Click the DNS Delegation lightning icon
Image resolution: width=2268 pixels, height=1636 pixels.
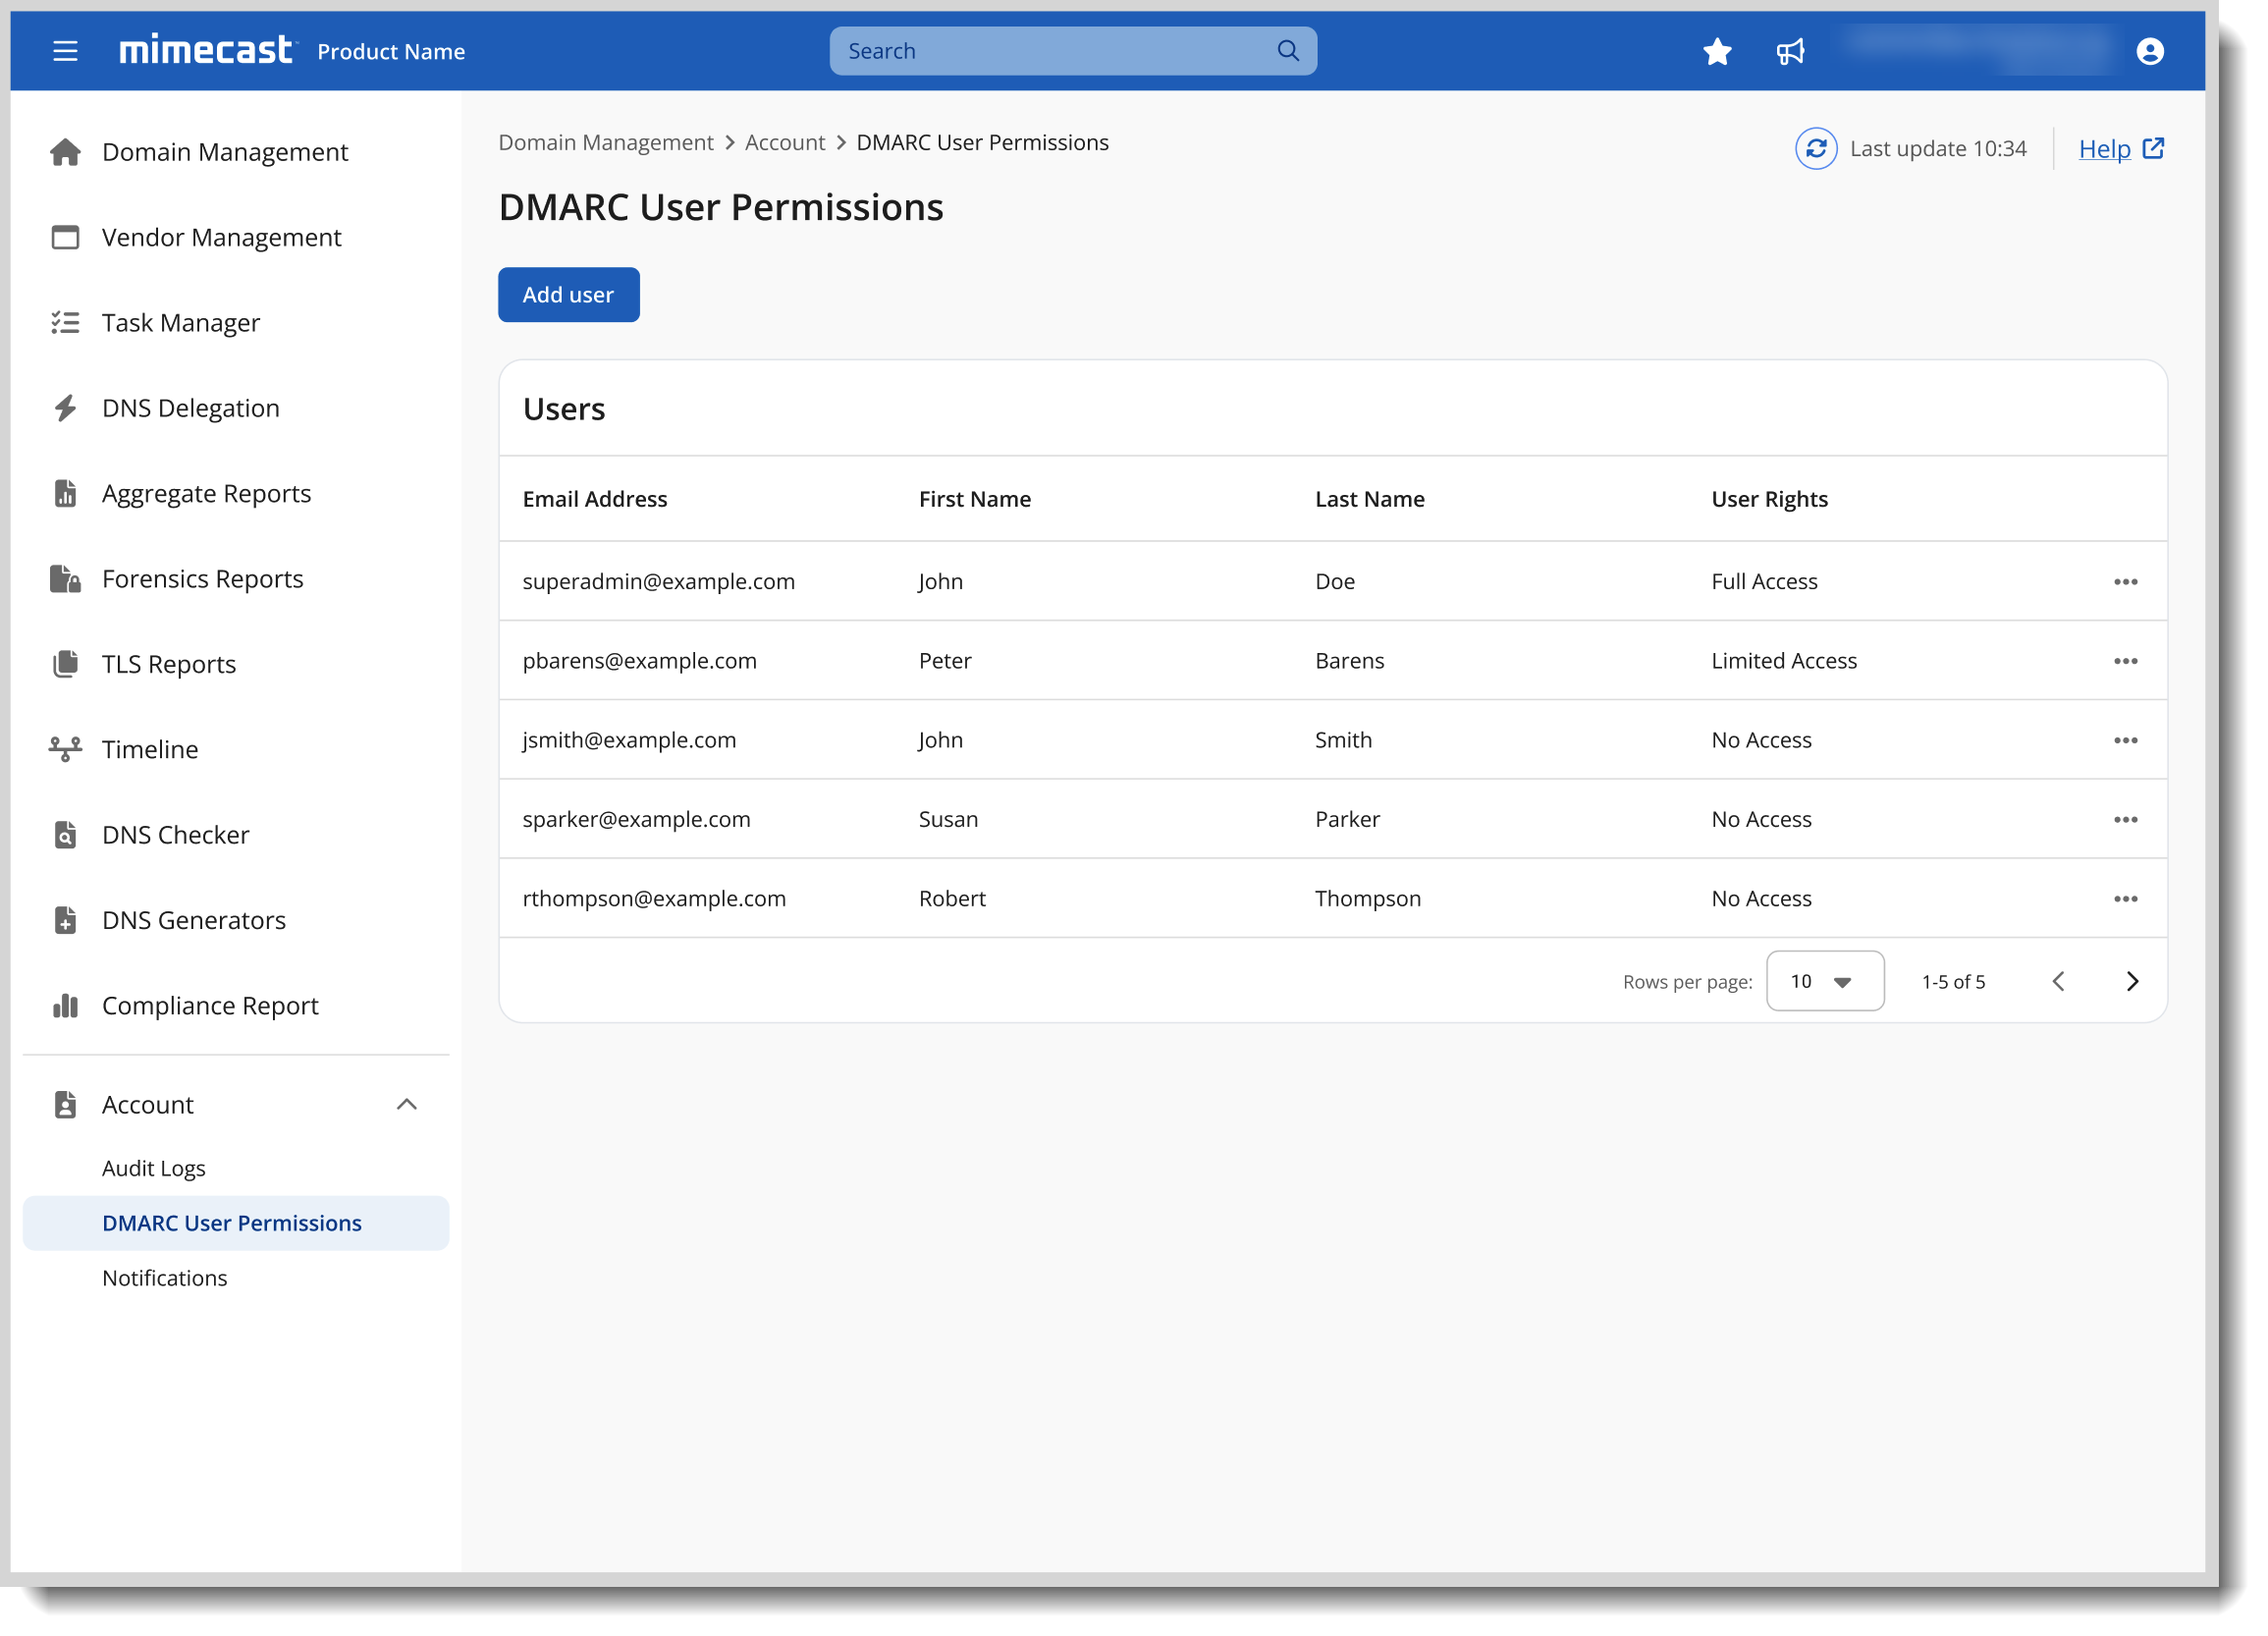pyautogui.click(x=65, y=408)
